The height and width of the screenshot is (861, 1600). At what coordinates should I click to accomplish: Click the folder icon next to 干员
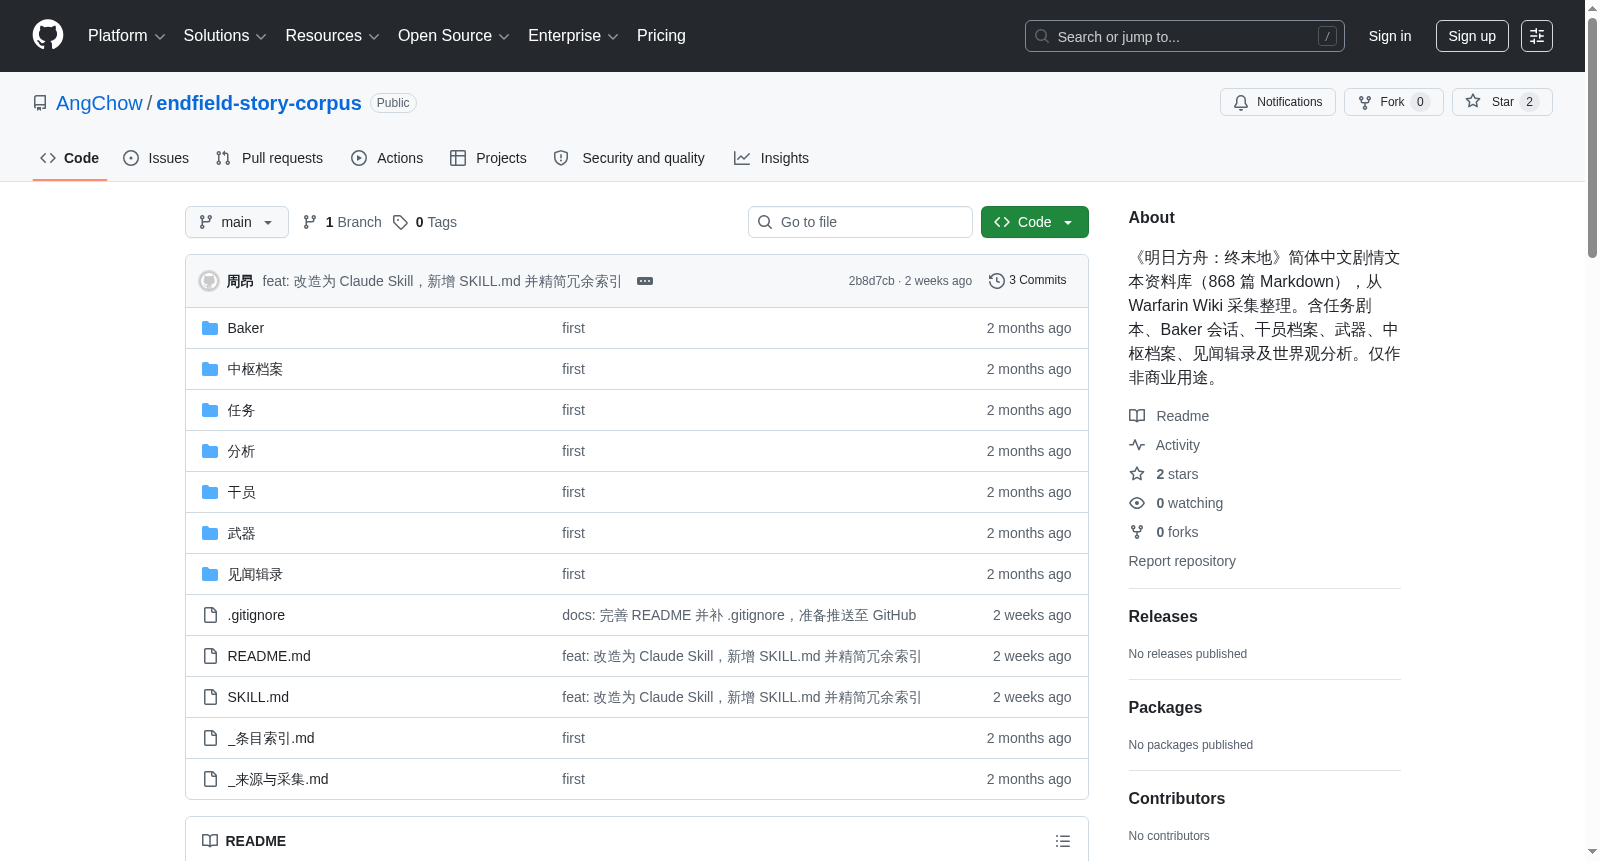pos(210,492)
